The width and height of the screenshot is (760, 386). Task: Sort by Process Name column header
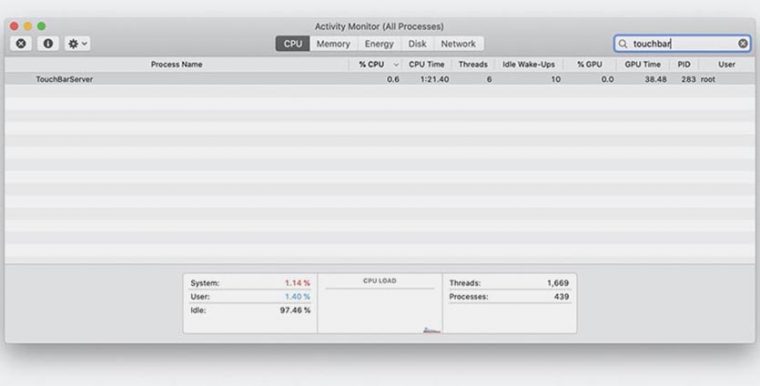click(176, 64)
